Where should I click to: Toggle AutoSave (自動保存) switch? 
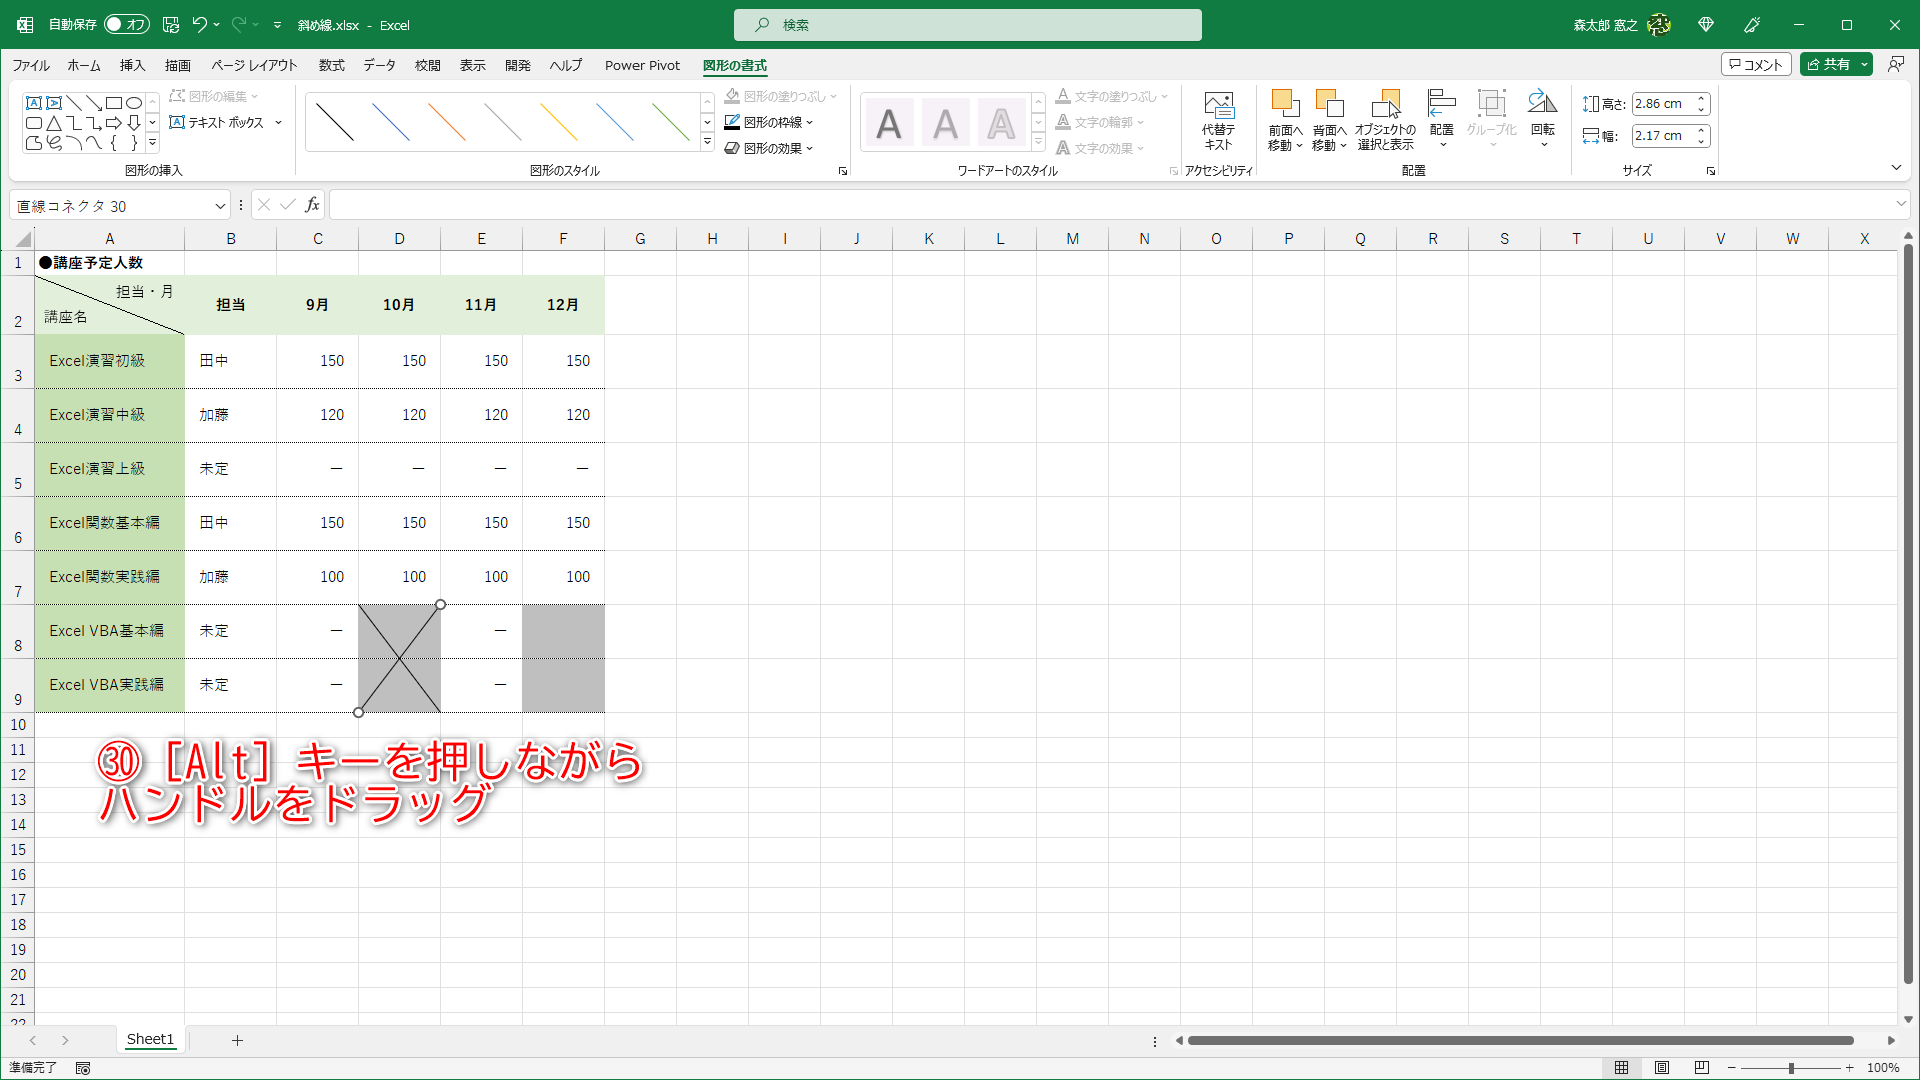coord(126,25)
